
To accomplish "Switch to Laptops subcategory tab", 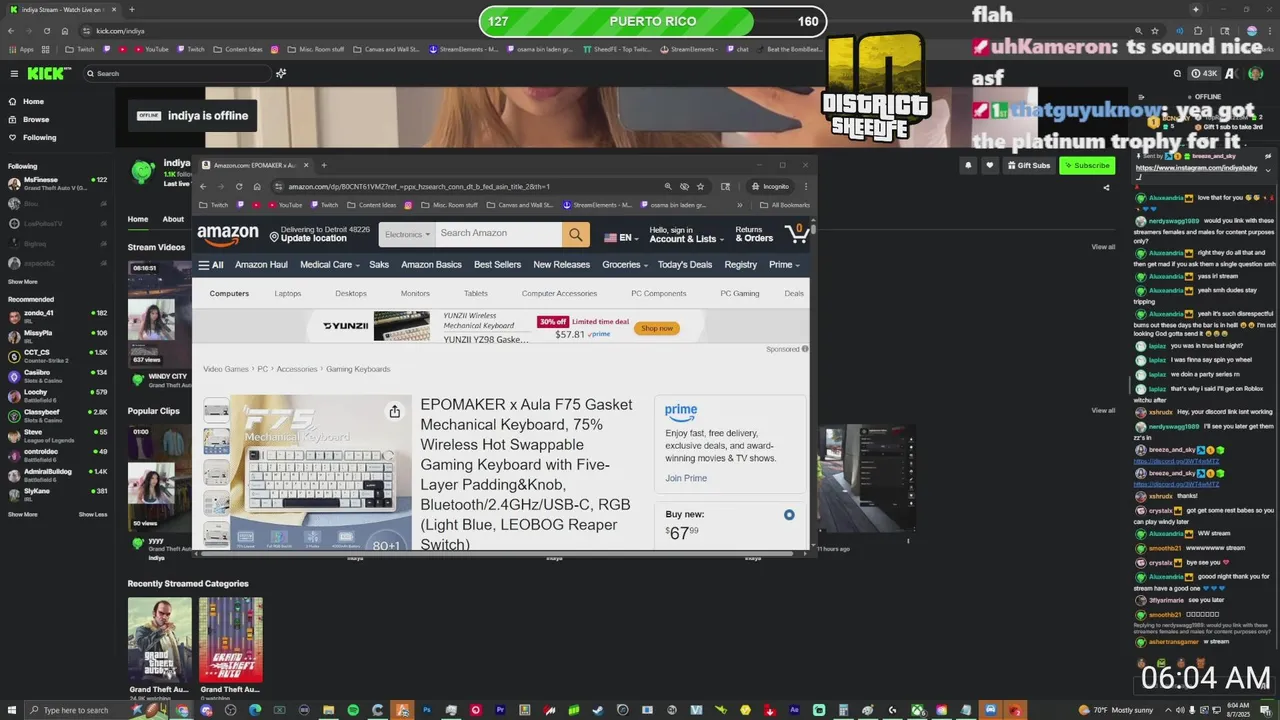I will click(x=288, y=294).
